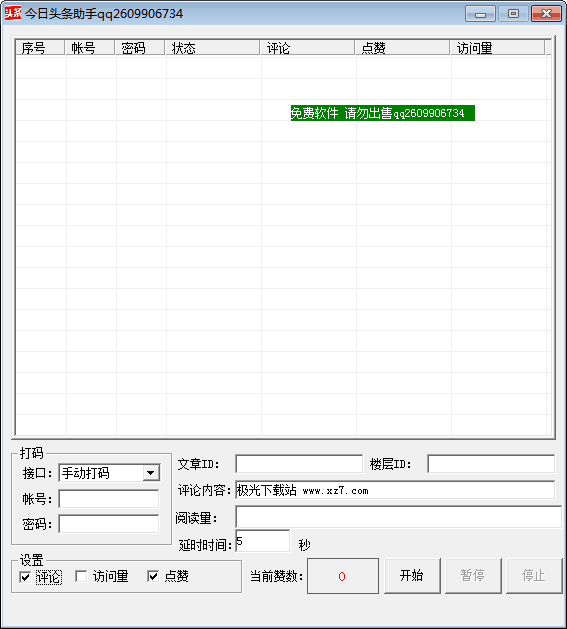Minimize the 今日头条助手 window

[x=480, y=14]
